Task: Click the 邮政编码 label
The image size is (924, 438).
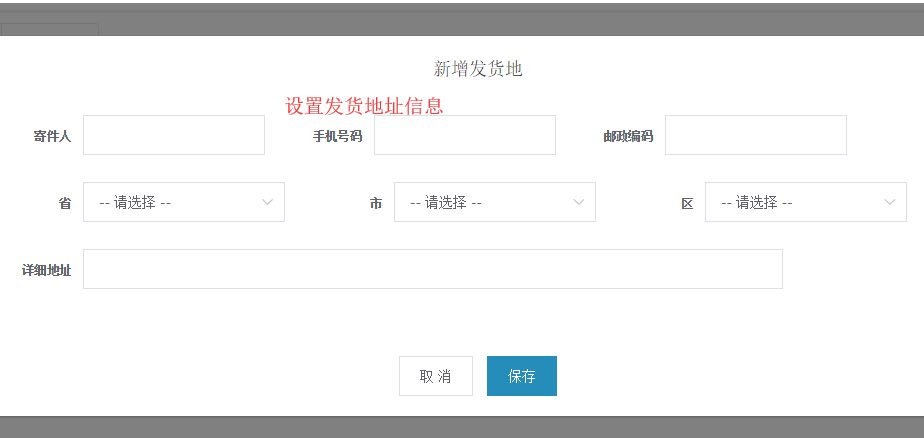Action: (628, 137)
